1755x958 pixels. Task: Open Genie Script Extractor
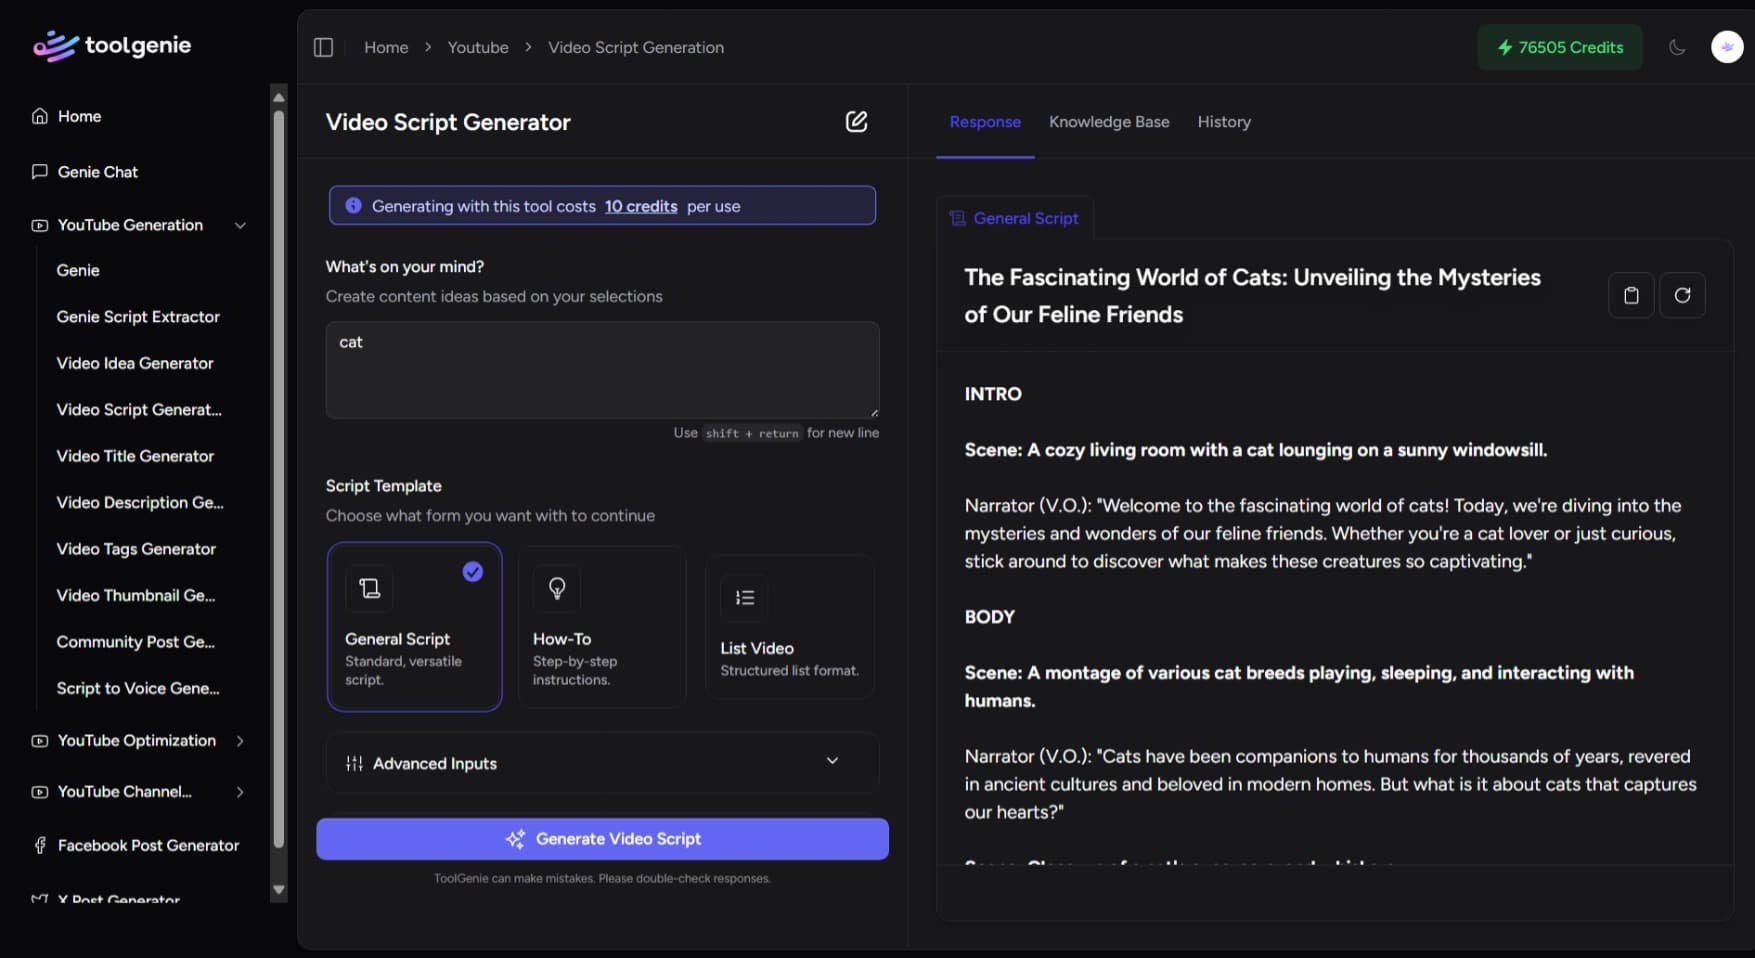138,317
